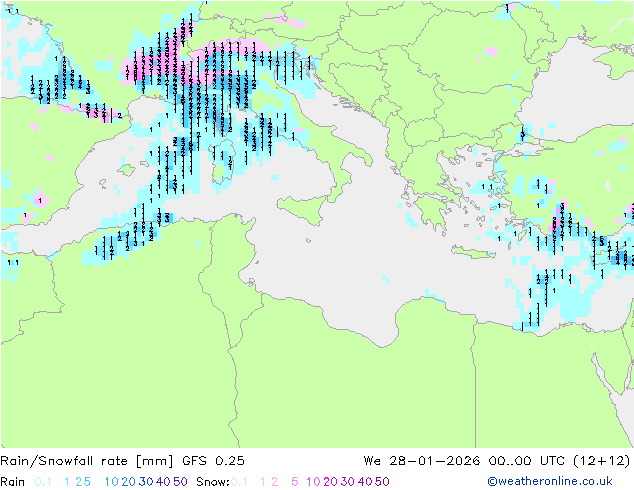
Task: Click the island of Sicily on the map
Action: point(304,209)
